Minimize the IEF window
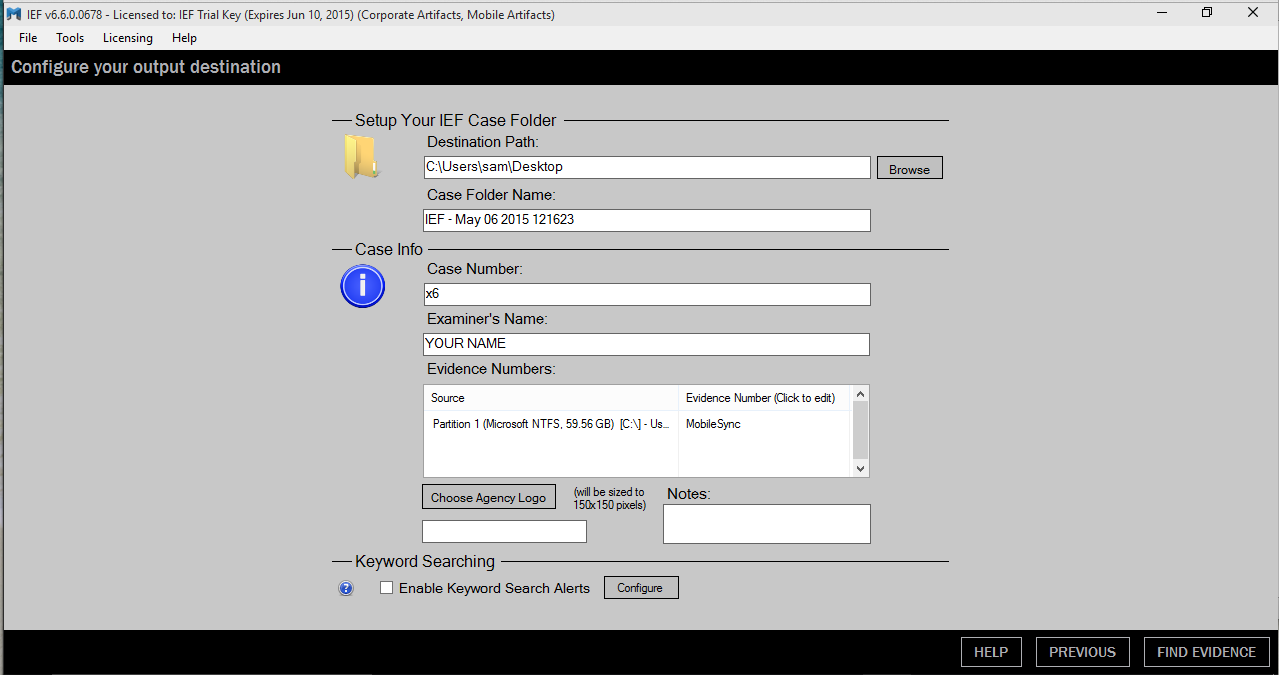 1162,13
